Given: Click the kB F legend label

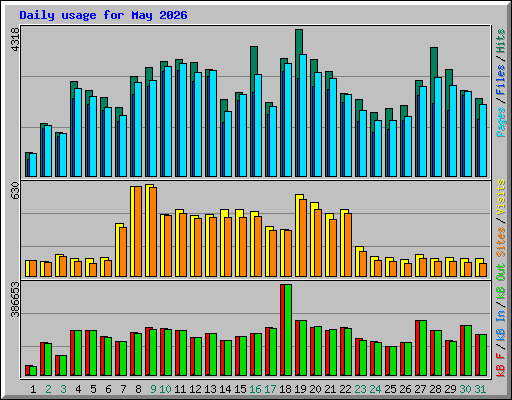Looking at the screenshot, I should coord(501,365).
